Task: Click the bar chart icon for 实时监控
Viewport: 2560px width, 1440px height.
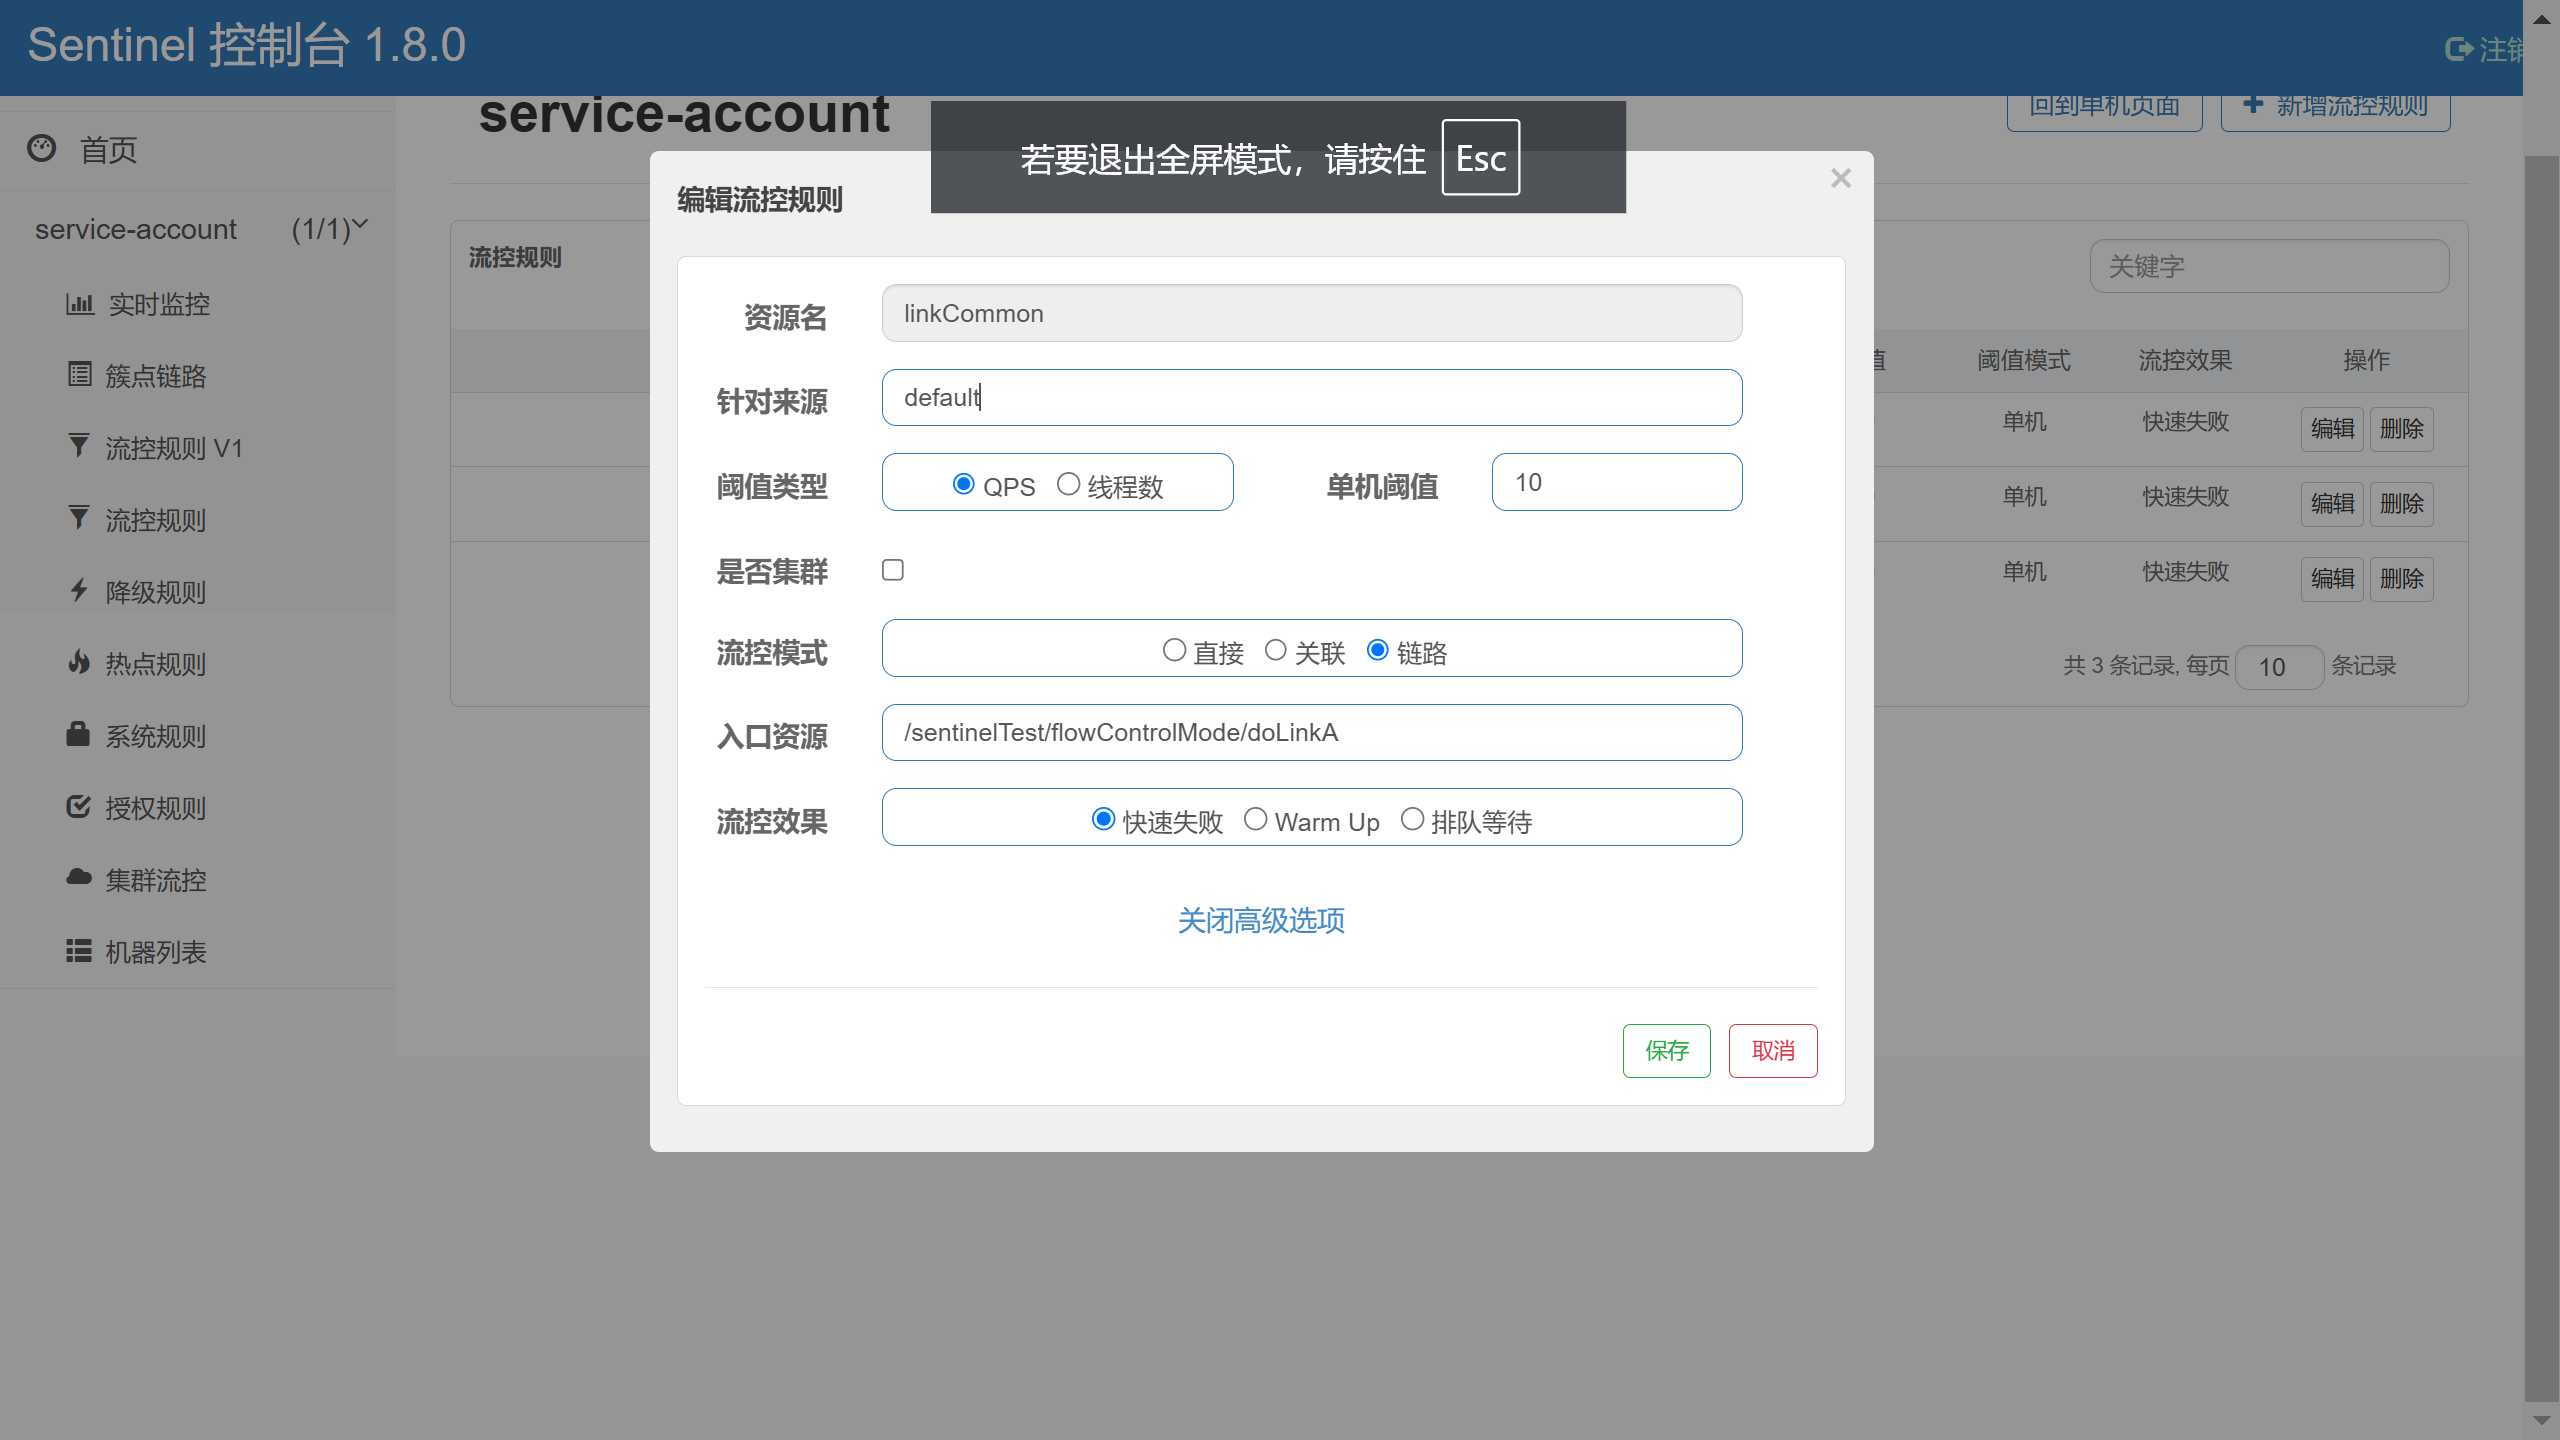Action: click(79, 304)
